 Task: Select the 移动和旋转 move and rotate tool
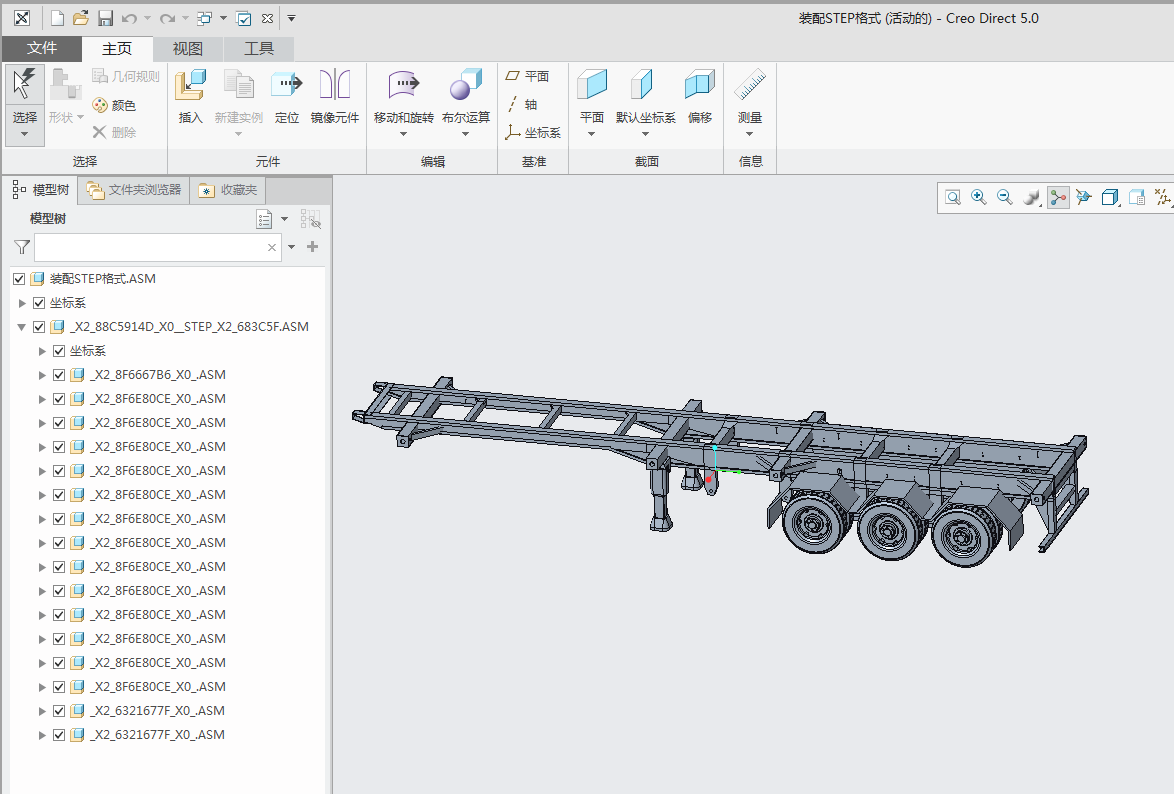pos(404,85)
